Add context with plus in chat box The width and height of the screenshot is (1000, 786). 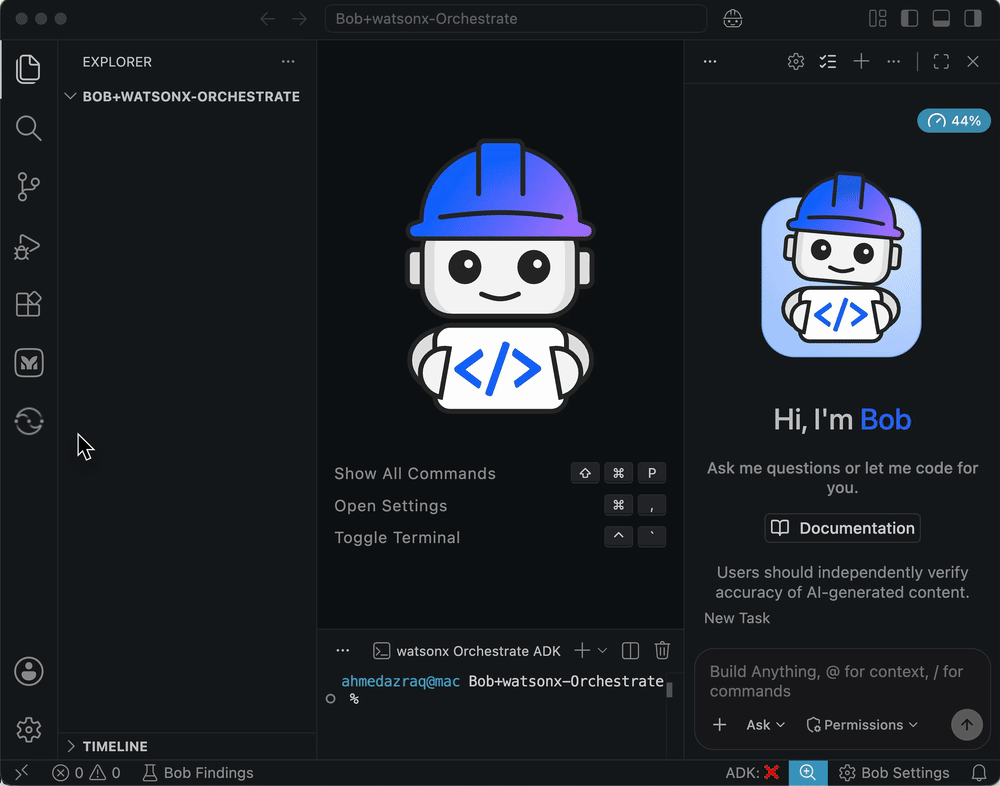719,725
